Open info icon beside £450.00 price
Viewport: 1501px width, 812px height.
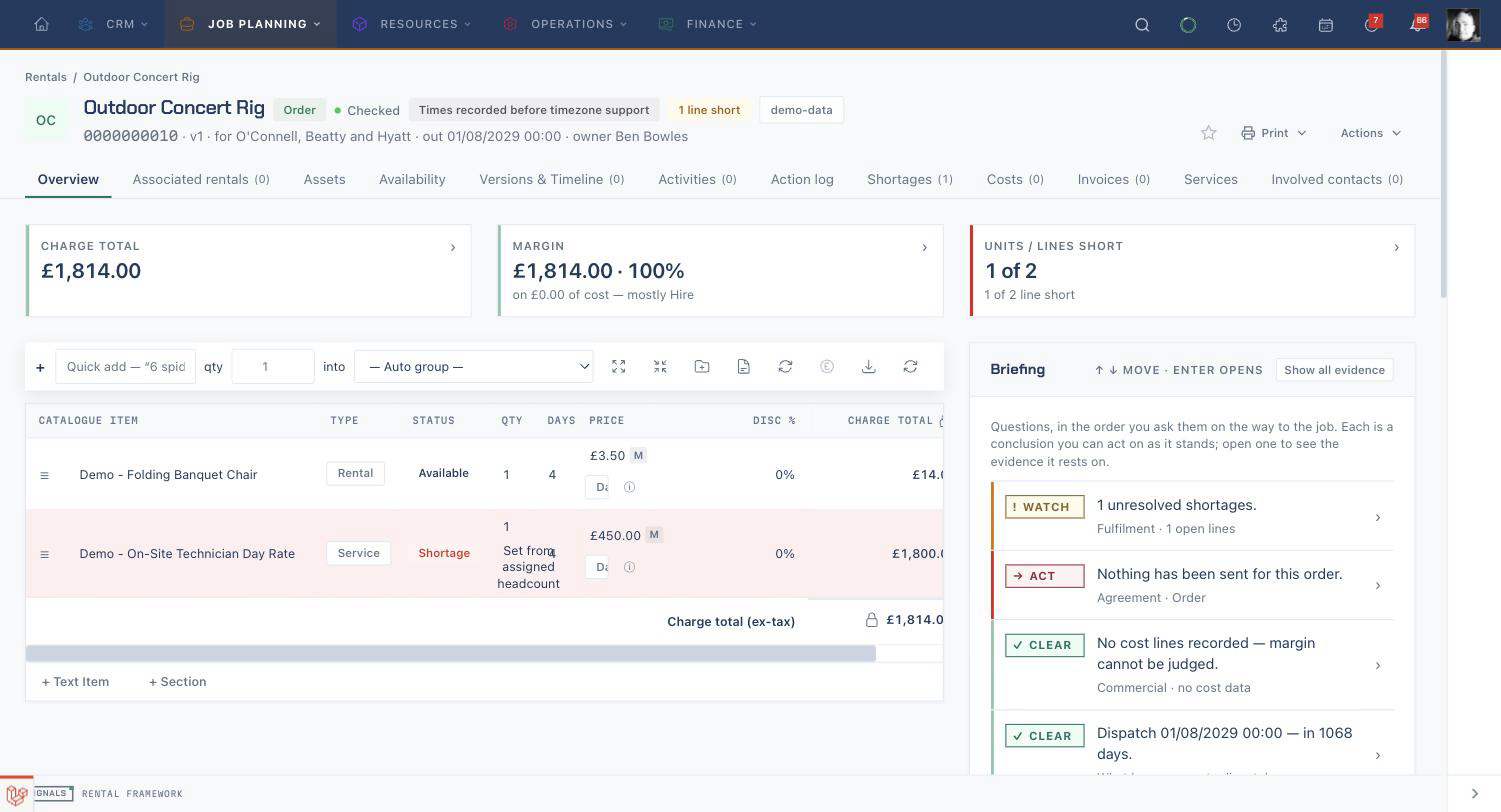(x=629, y=567)
